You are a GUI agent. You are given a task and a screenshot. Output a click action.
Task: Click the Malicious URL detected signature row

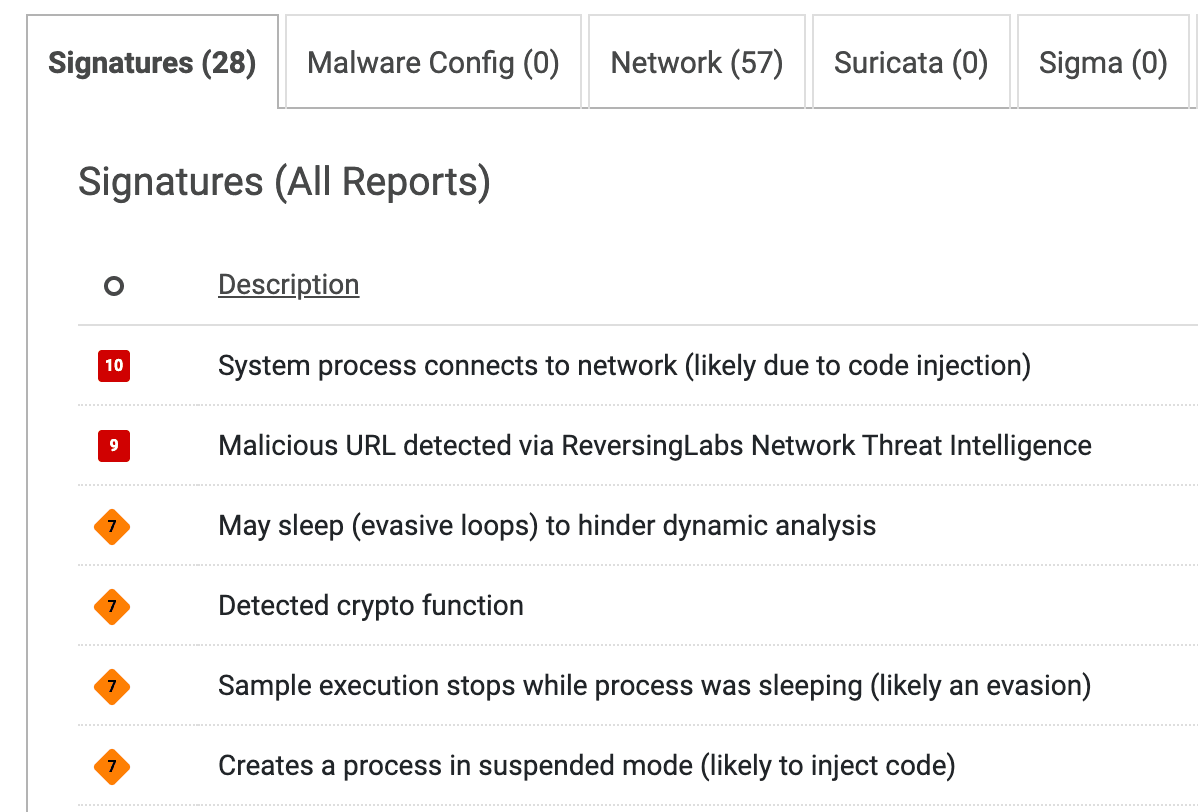[654, 446]
